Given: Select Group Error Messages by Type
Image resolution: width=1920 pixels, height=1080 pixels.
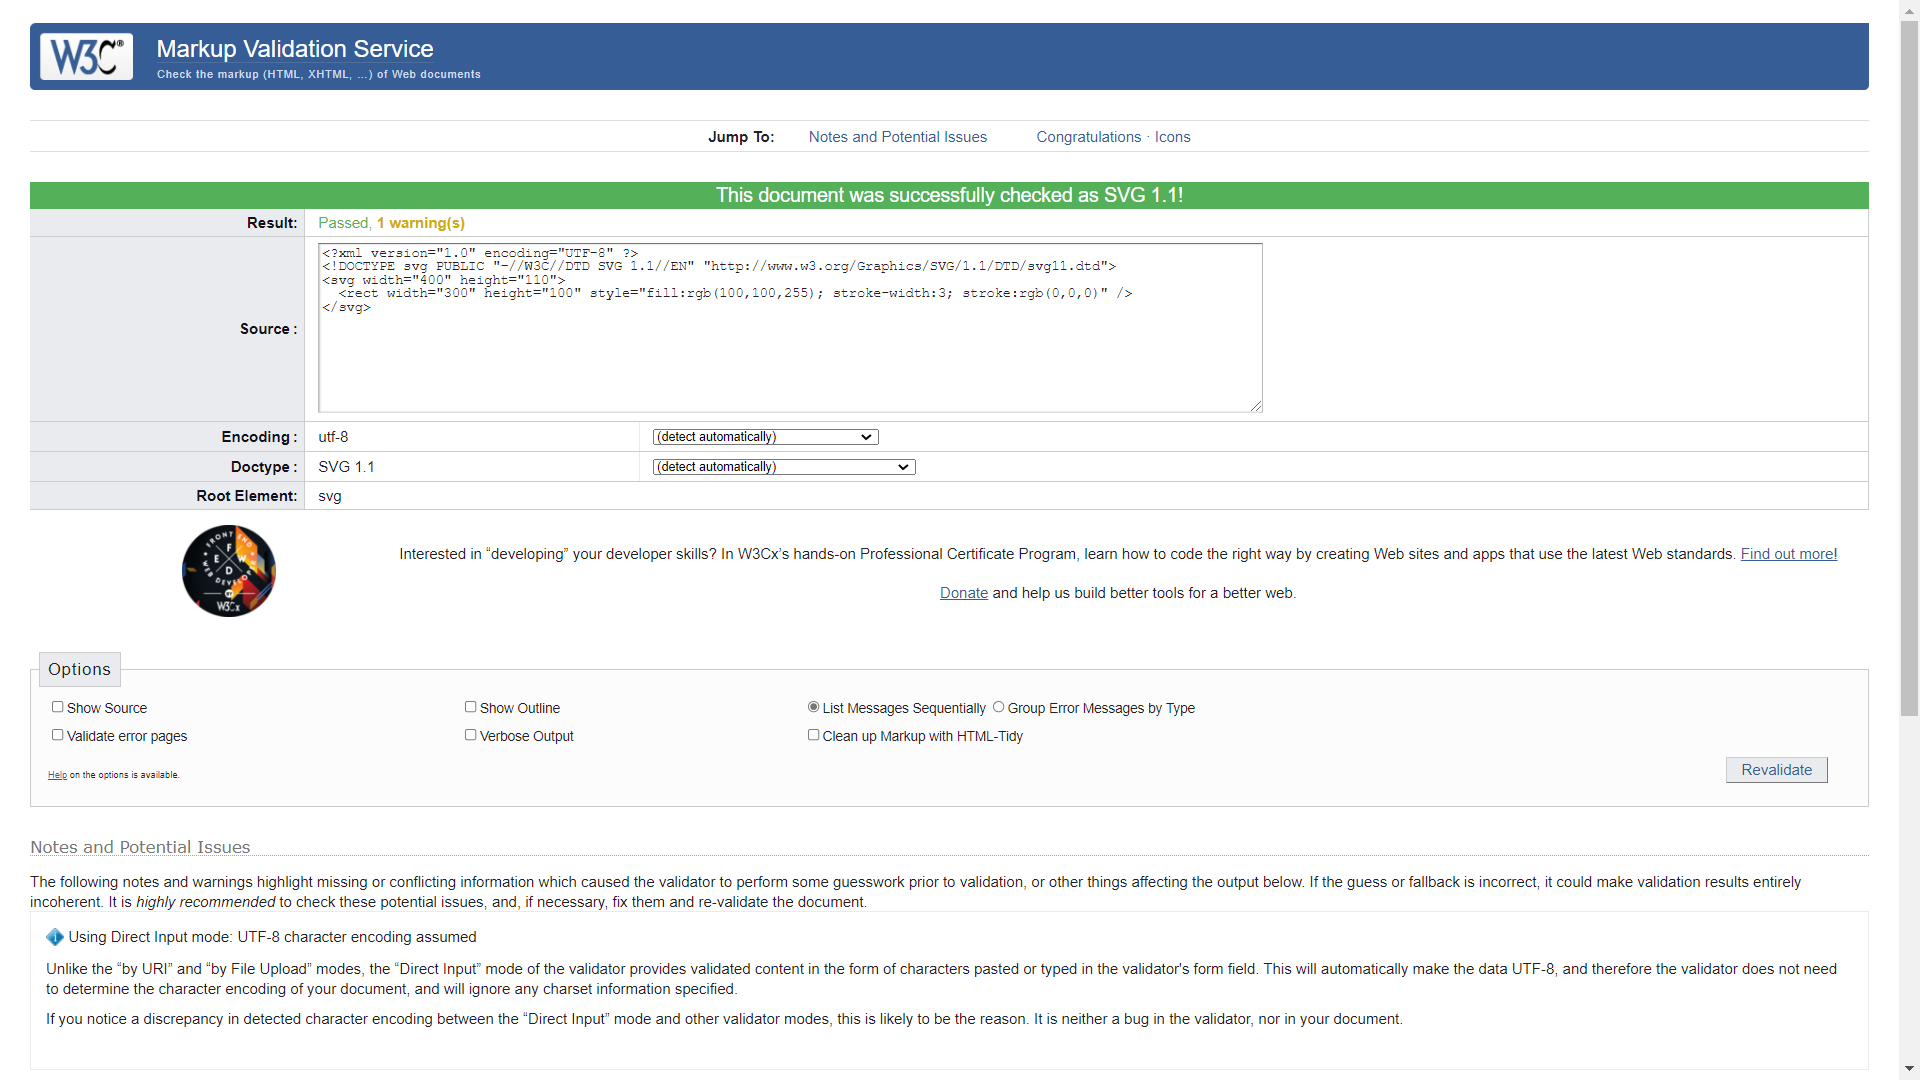Looking at the screenshot, I should (999, 707).
